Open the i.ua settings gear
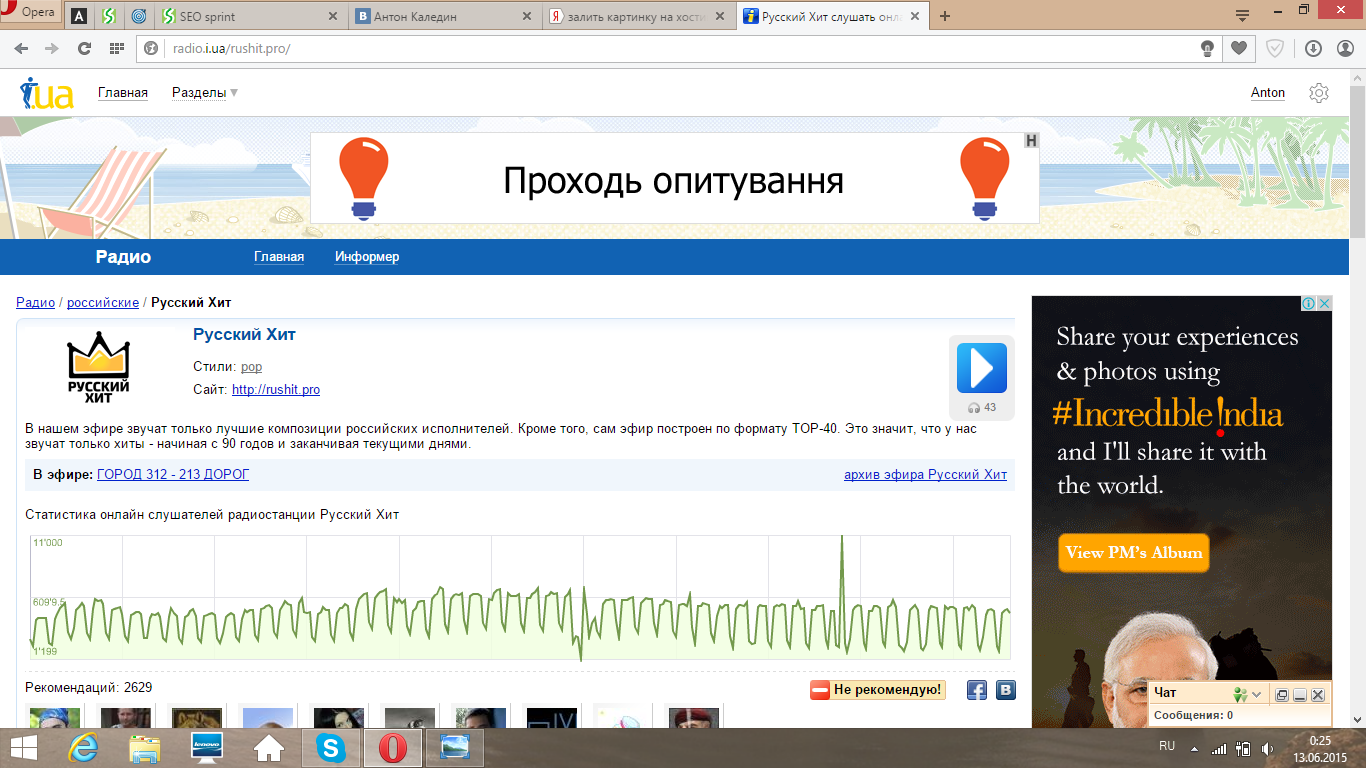The height and width of the screenshot is (768, 1366). point(1319,93)
